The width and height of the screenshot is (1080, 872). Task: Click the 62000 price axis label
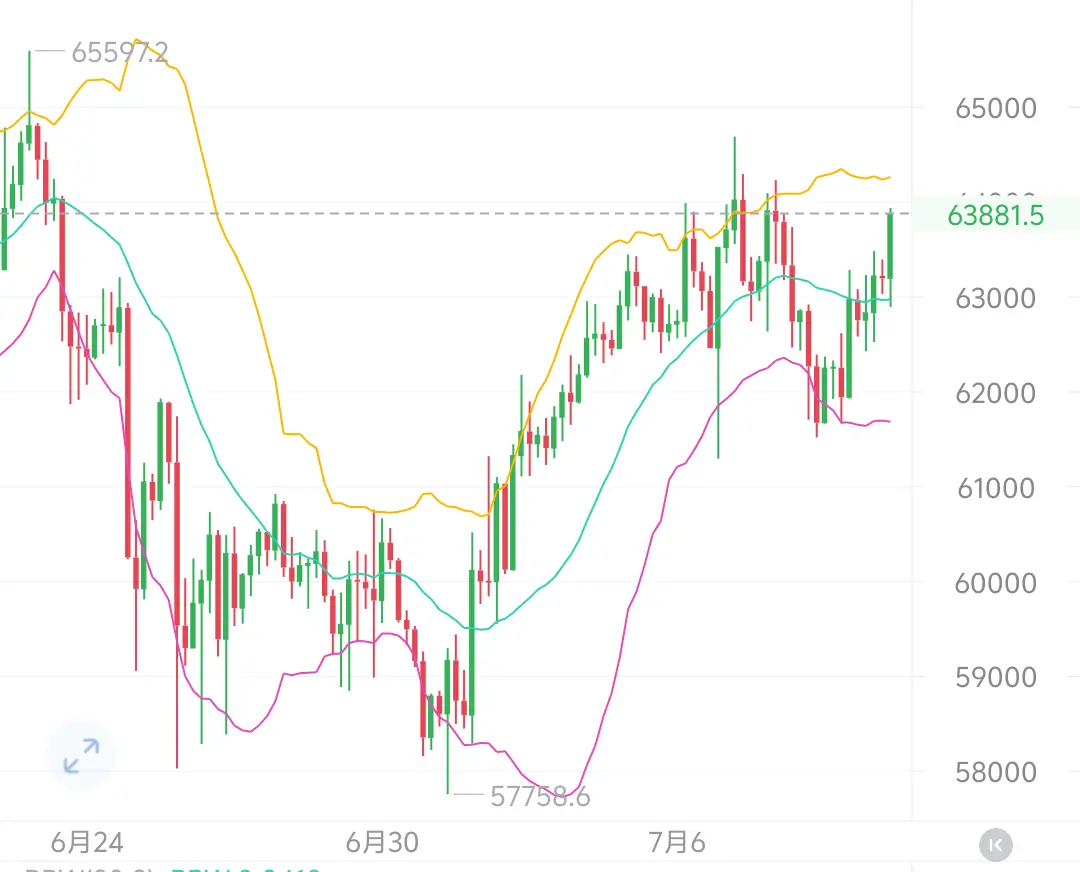(x=995, y=393)
